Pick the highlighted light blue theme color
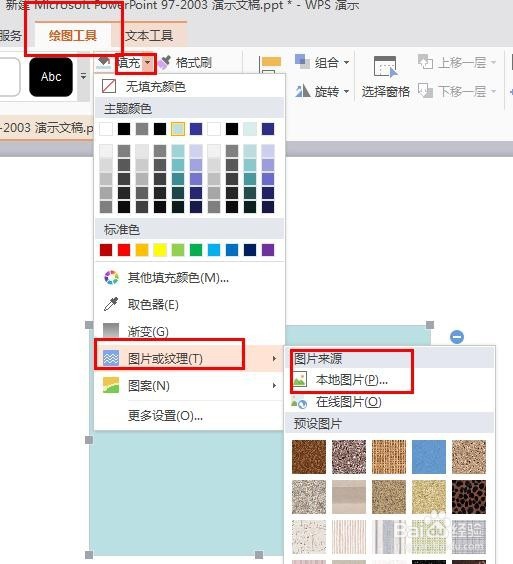 [178, 129]
